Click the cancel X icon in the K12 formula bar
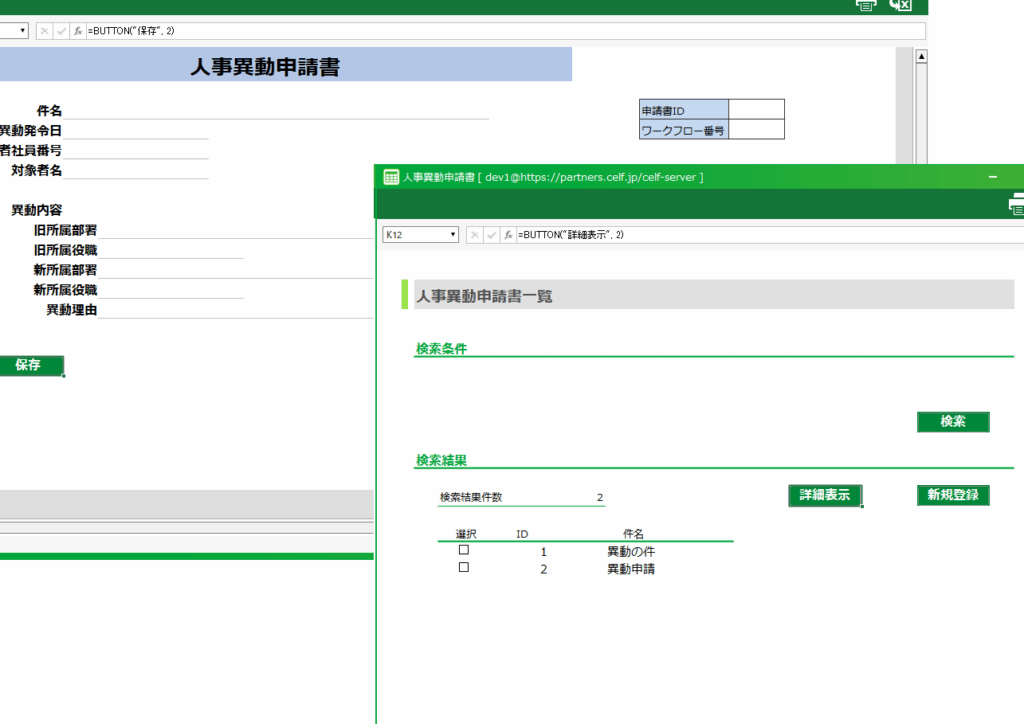 tap(475, 235)
